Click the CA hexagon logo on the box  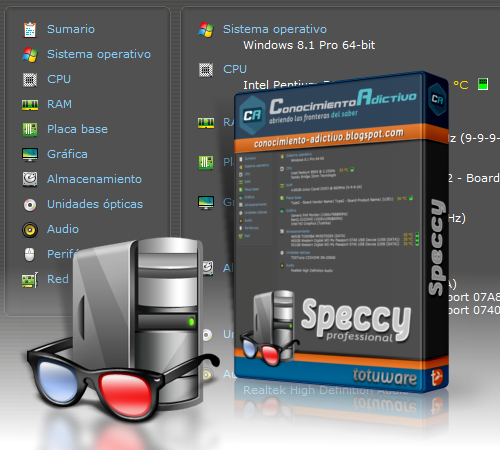pyautogui.click(x=253, y=115)
